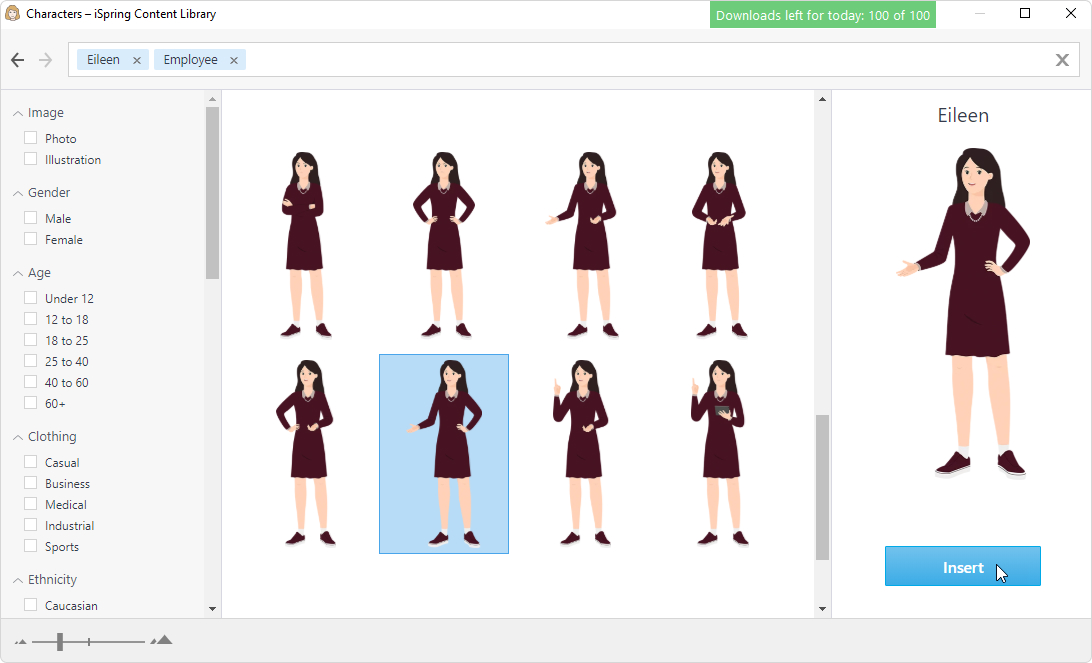Click the Eileen name heading in preview
The image size is (1092, 663).
point(962,116)
